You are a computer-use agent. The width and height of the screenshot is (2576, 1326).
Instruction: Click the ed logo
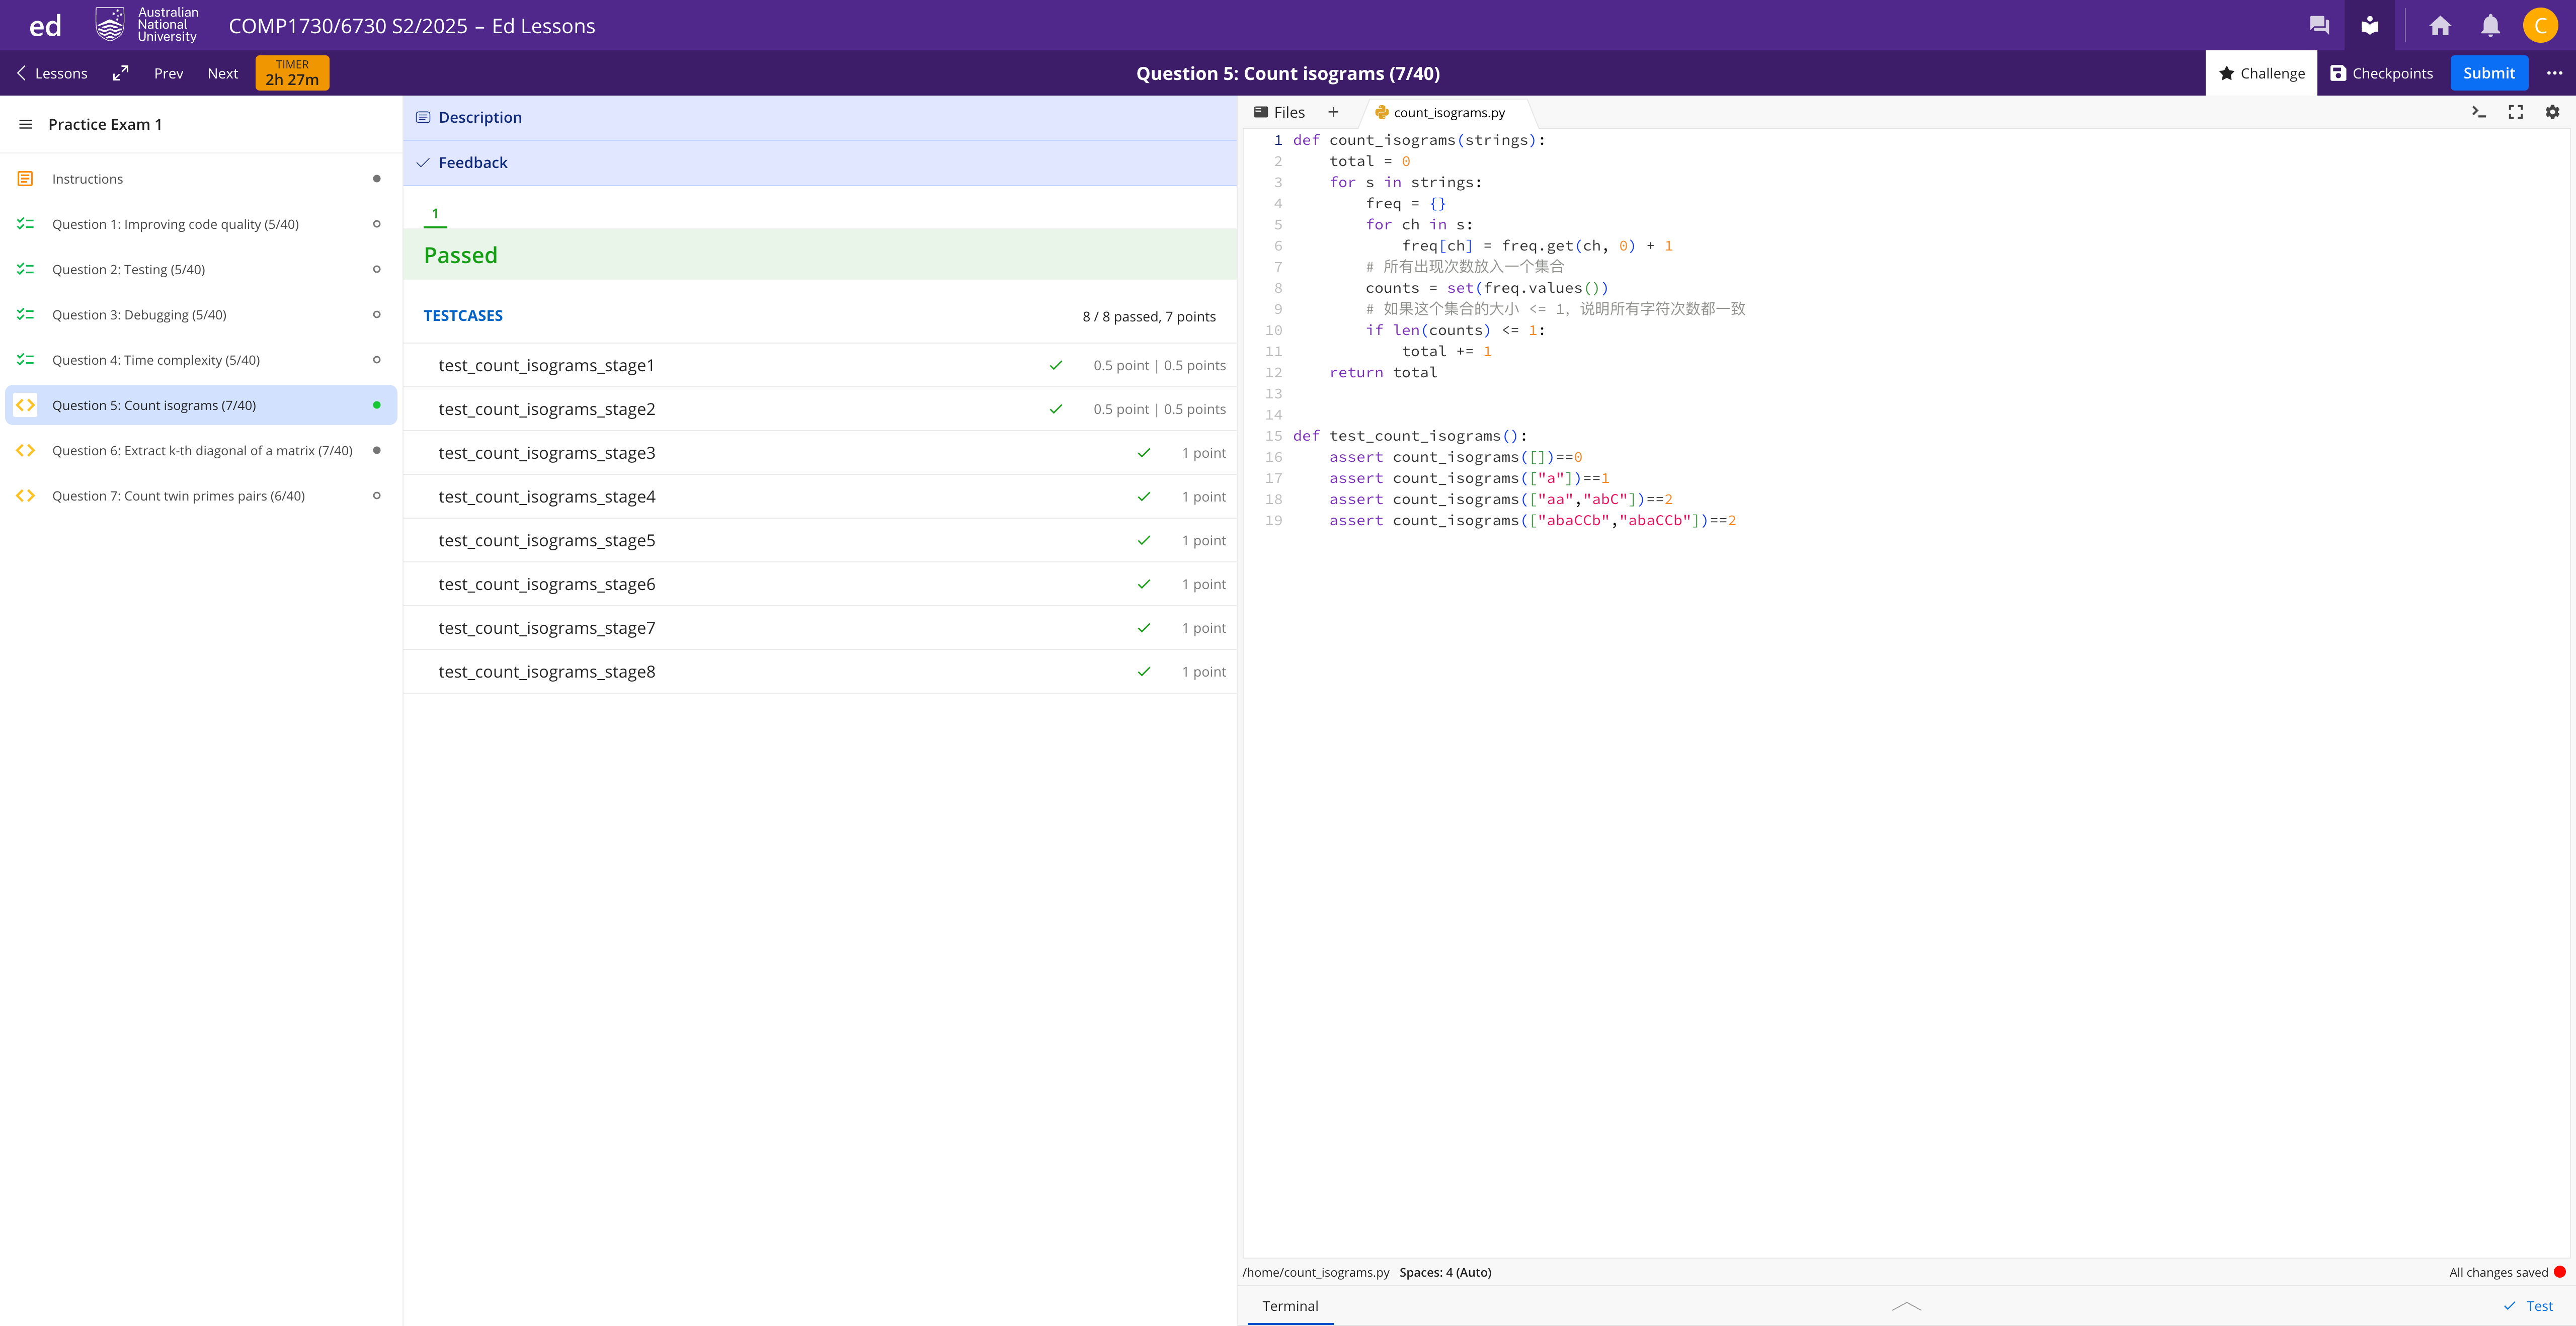[x=45, y=25]
